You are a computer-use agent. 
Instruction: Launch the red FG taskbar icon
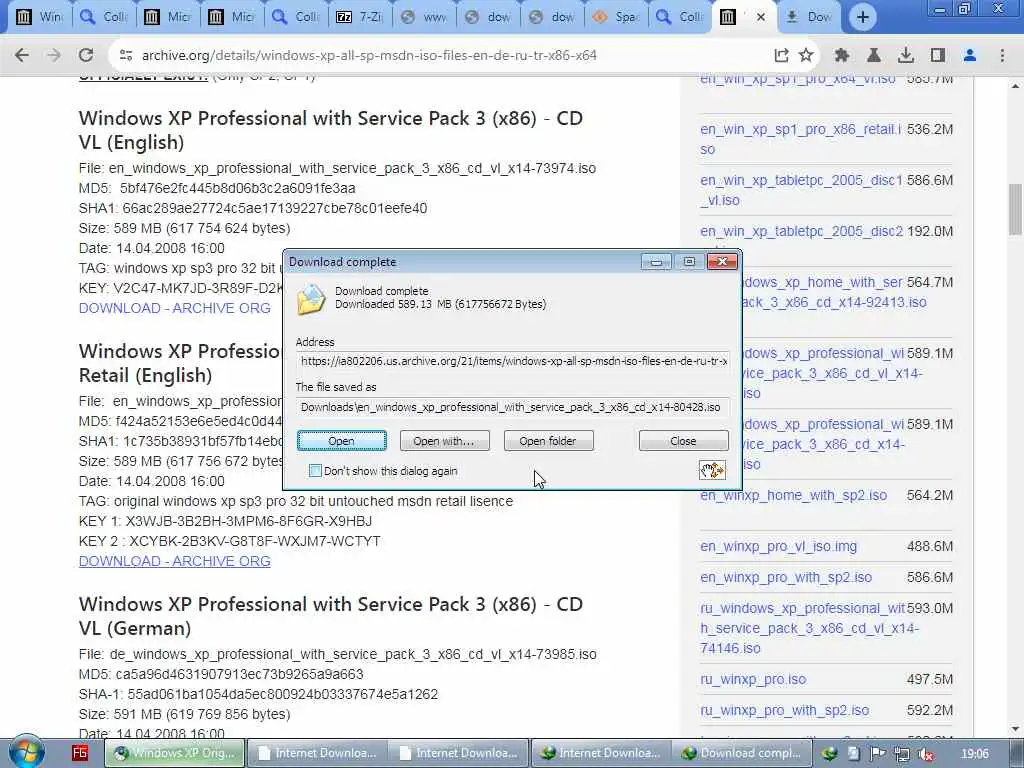pos(80,753)
